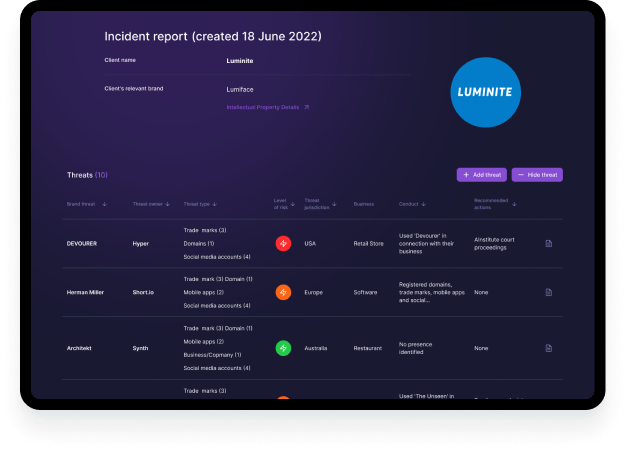Image resolution: width=626 pixels, height=450 pixels.
Task: Click the Software business cell
Action: (x=365, y=292)
